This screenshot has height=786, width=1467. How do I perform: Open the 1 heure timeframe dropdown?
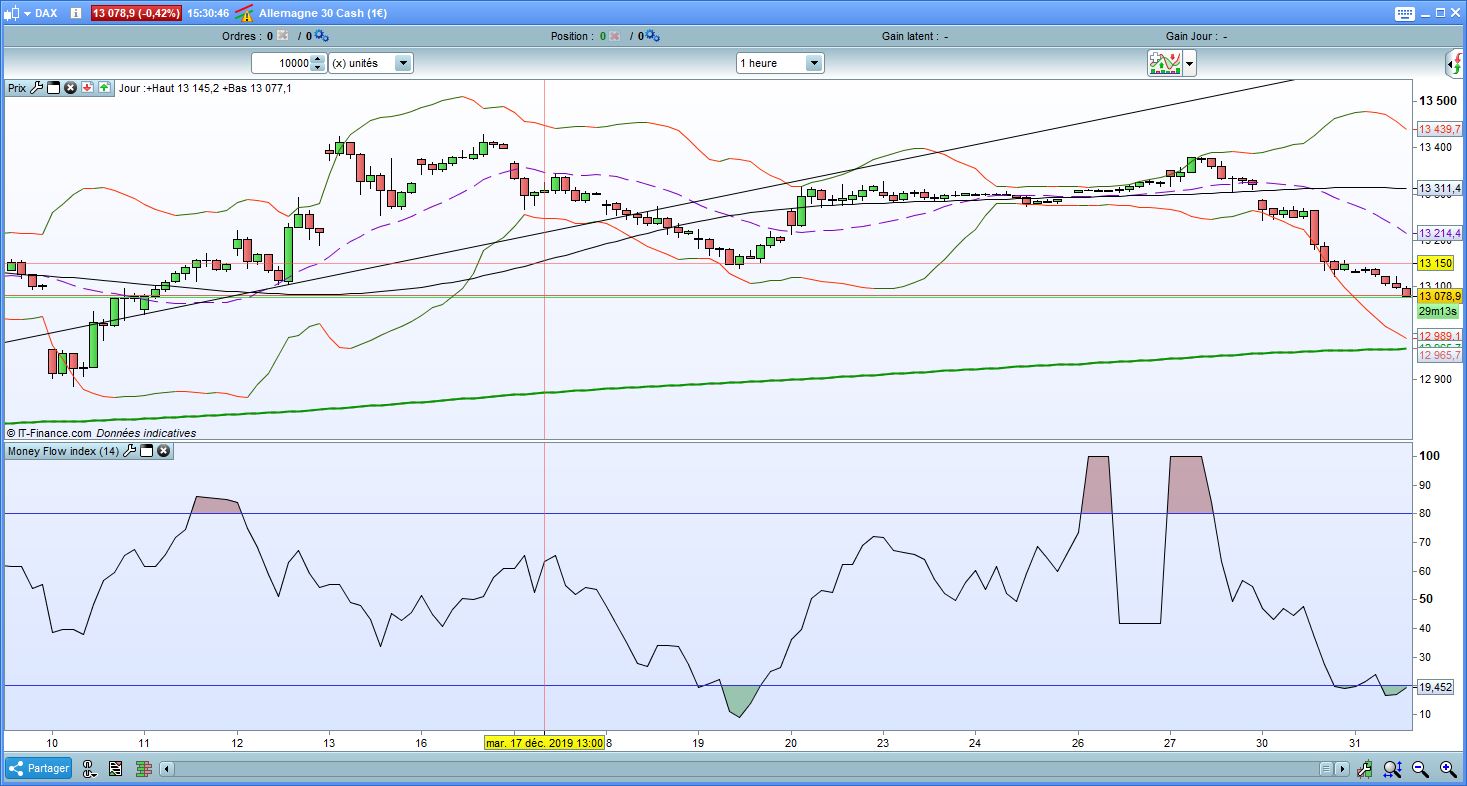point(779,63)
